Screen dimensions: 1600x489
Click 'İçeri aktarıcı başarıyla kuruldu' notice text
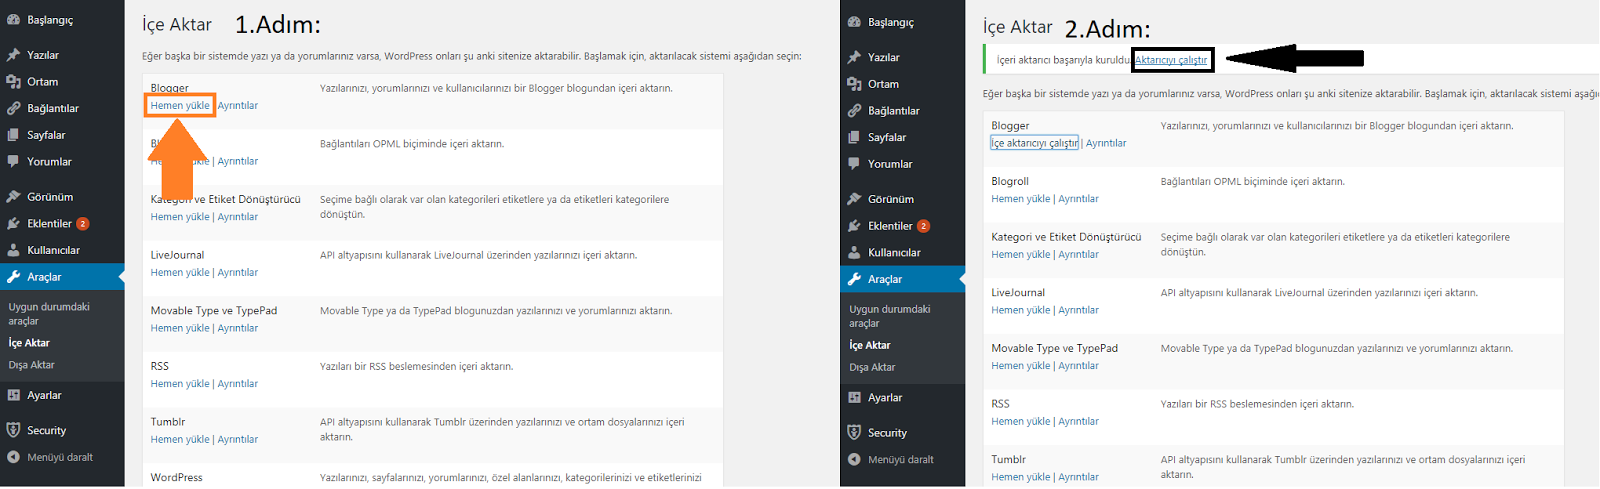pyautogui.click(x=1063, y=60)
